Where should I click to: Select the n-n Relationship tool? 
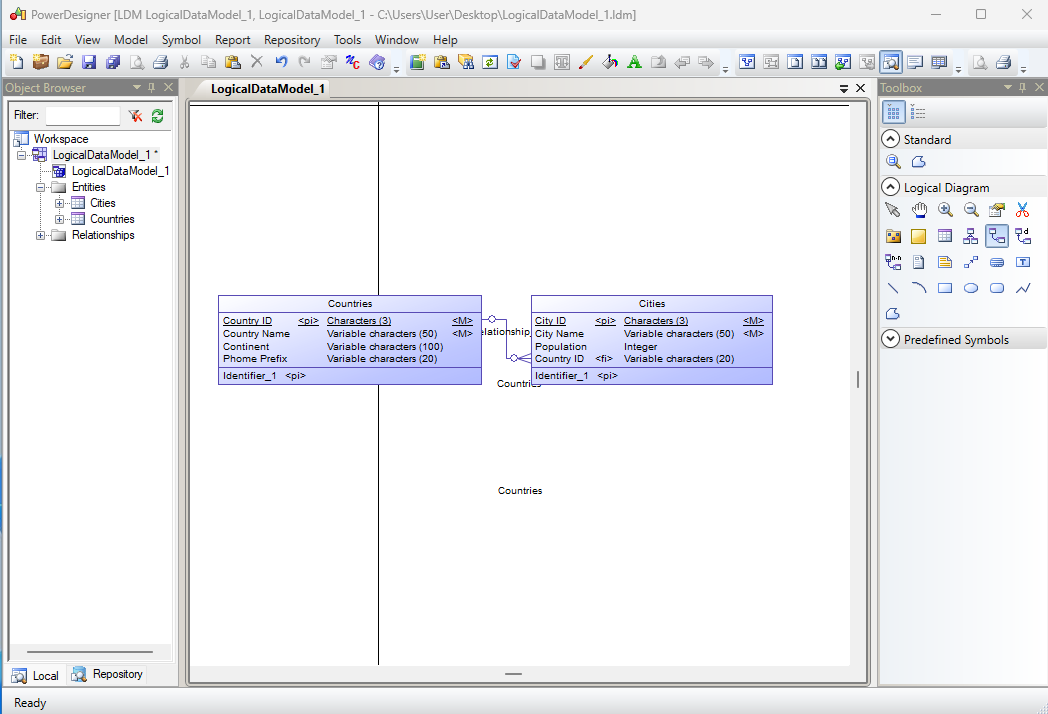[893, 262]
